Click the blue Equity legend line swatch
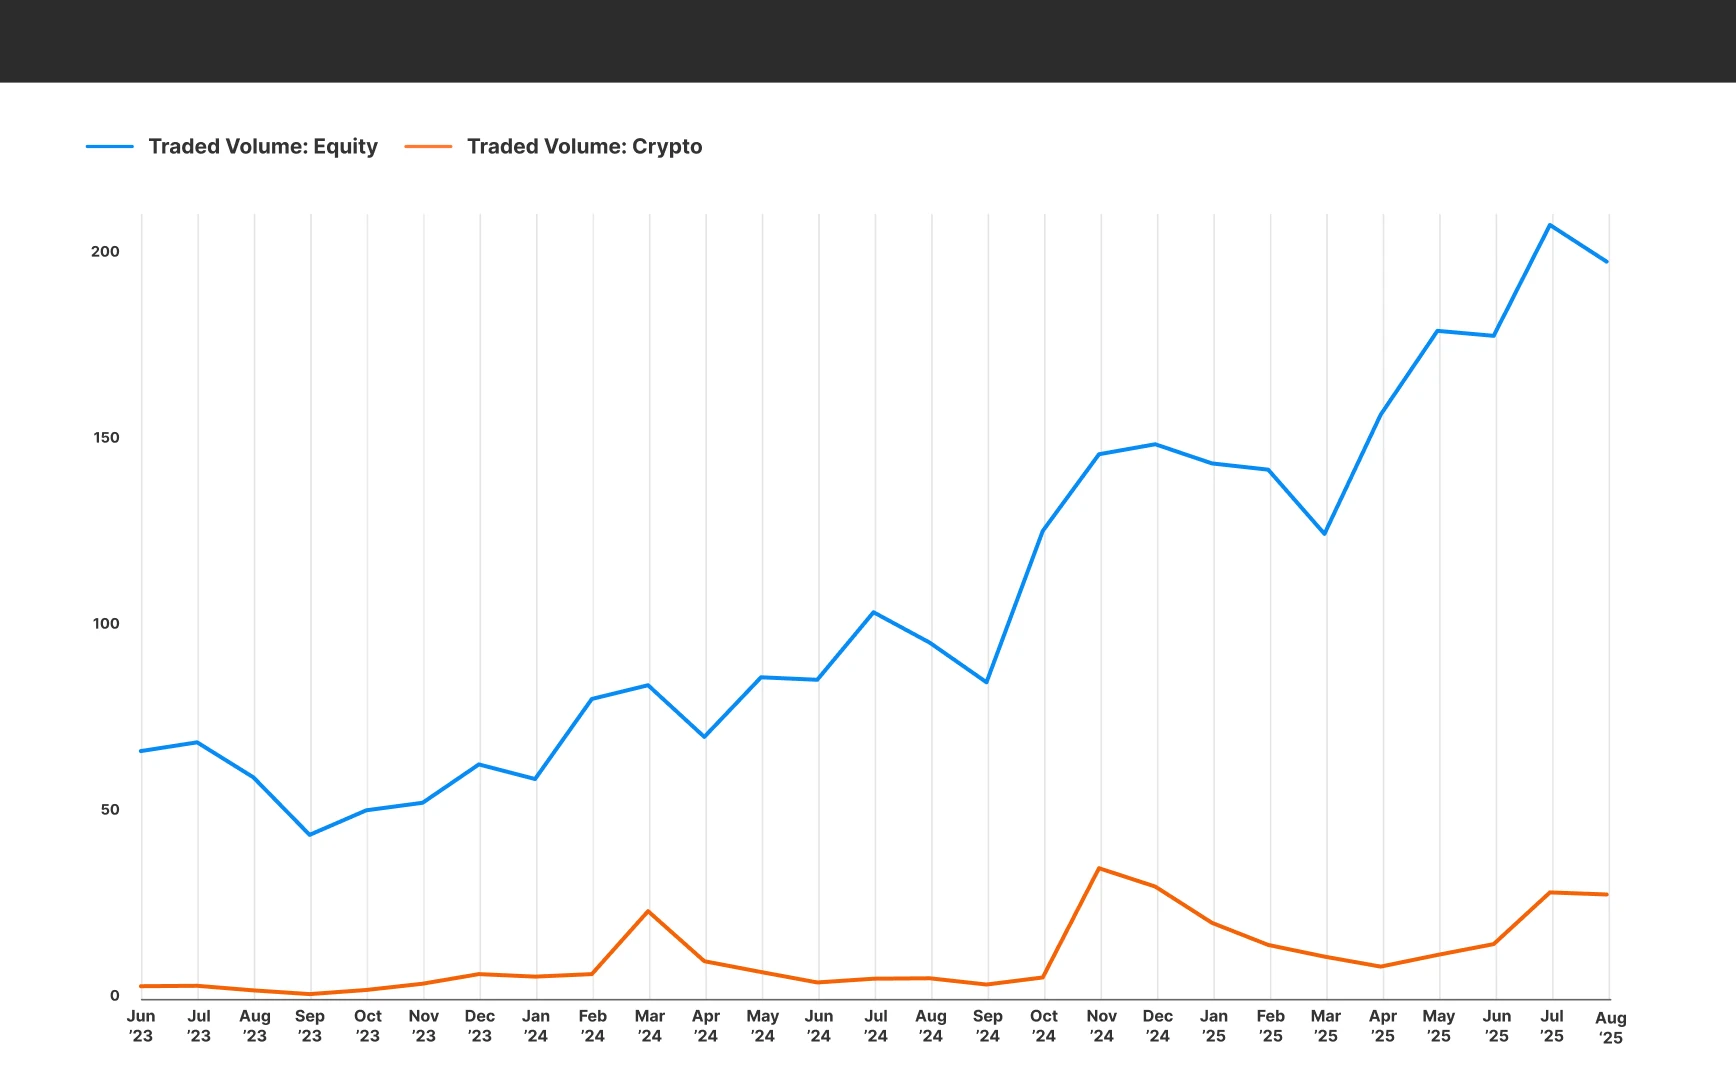1736x1080 pixels. [x=110, y=147]
